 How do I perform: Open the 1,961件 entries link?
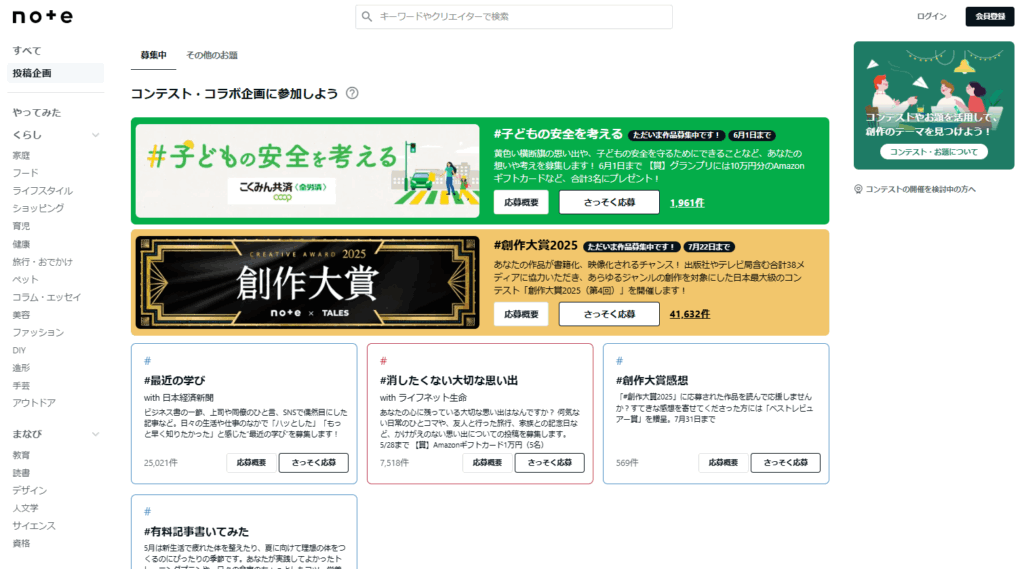pos(687,203)
